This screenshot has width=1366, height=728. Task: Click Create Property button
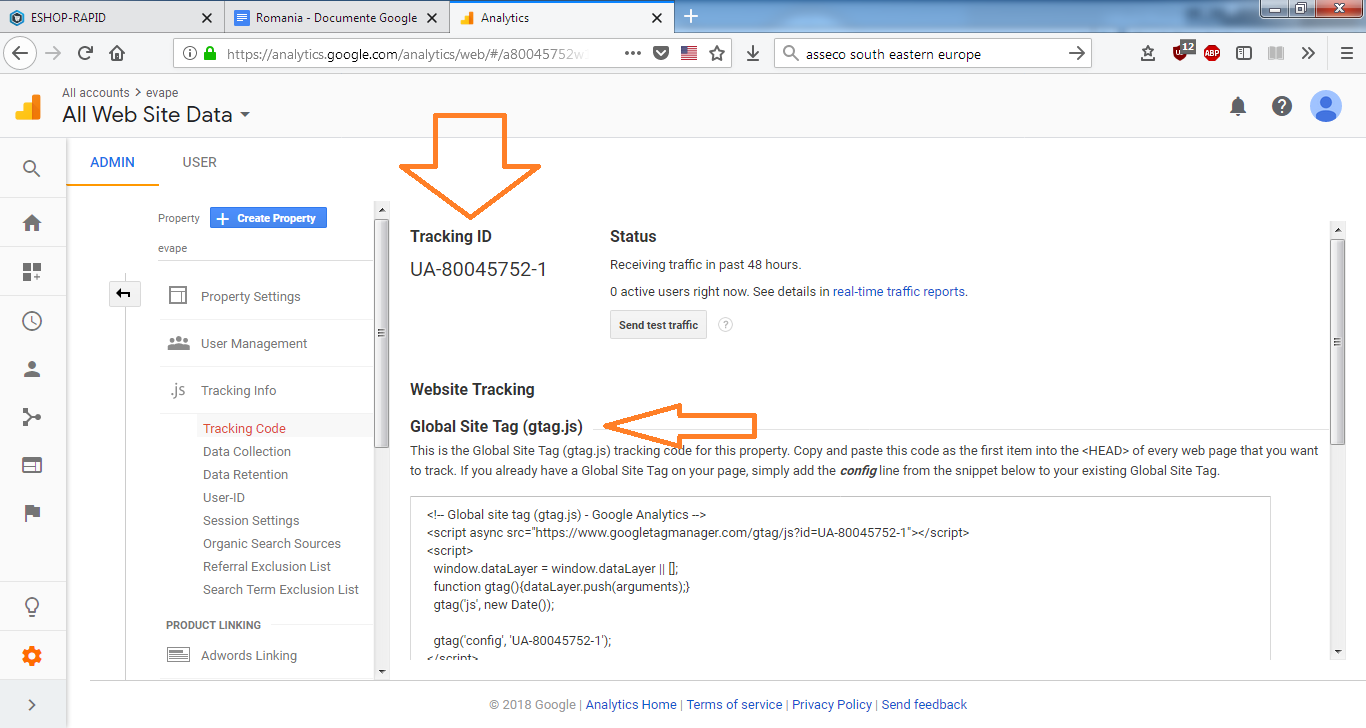click(268, 218)
